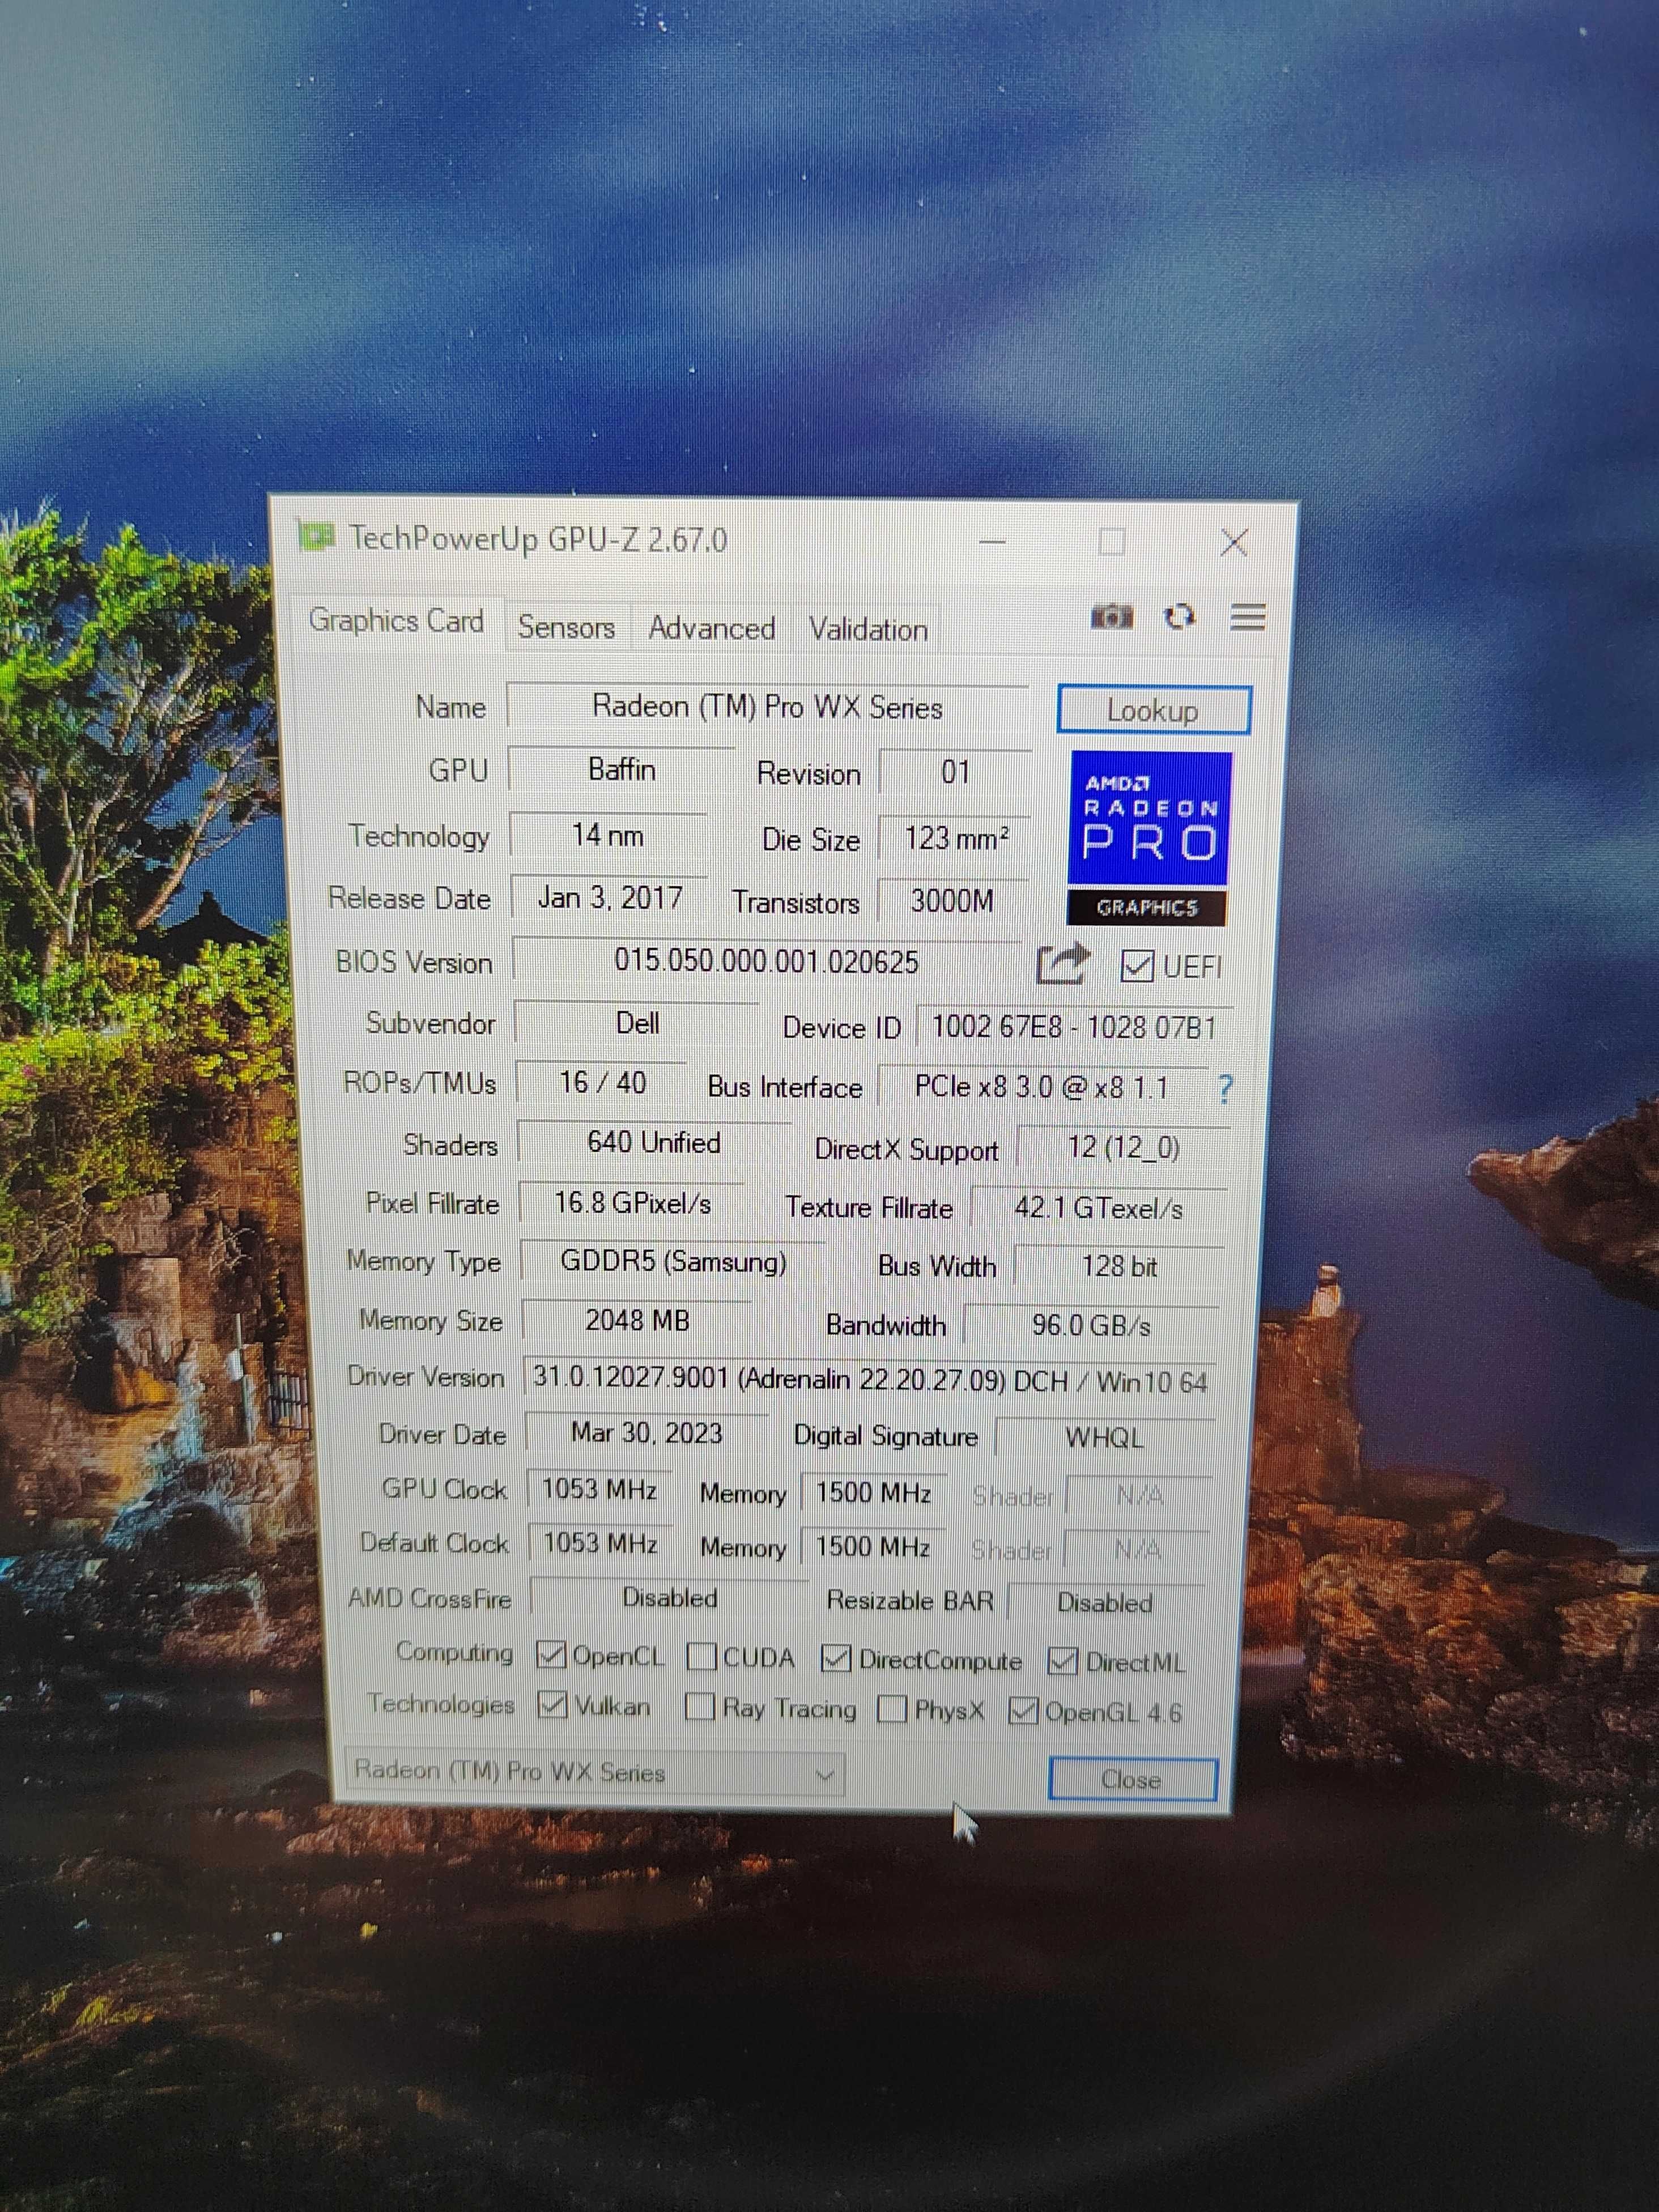Image resolution: width=1659 pixels, height=2212 pixels.
Task: Click the Default Clock row Memory 1500 MHz field
Action: [873, 1547]
